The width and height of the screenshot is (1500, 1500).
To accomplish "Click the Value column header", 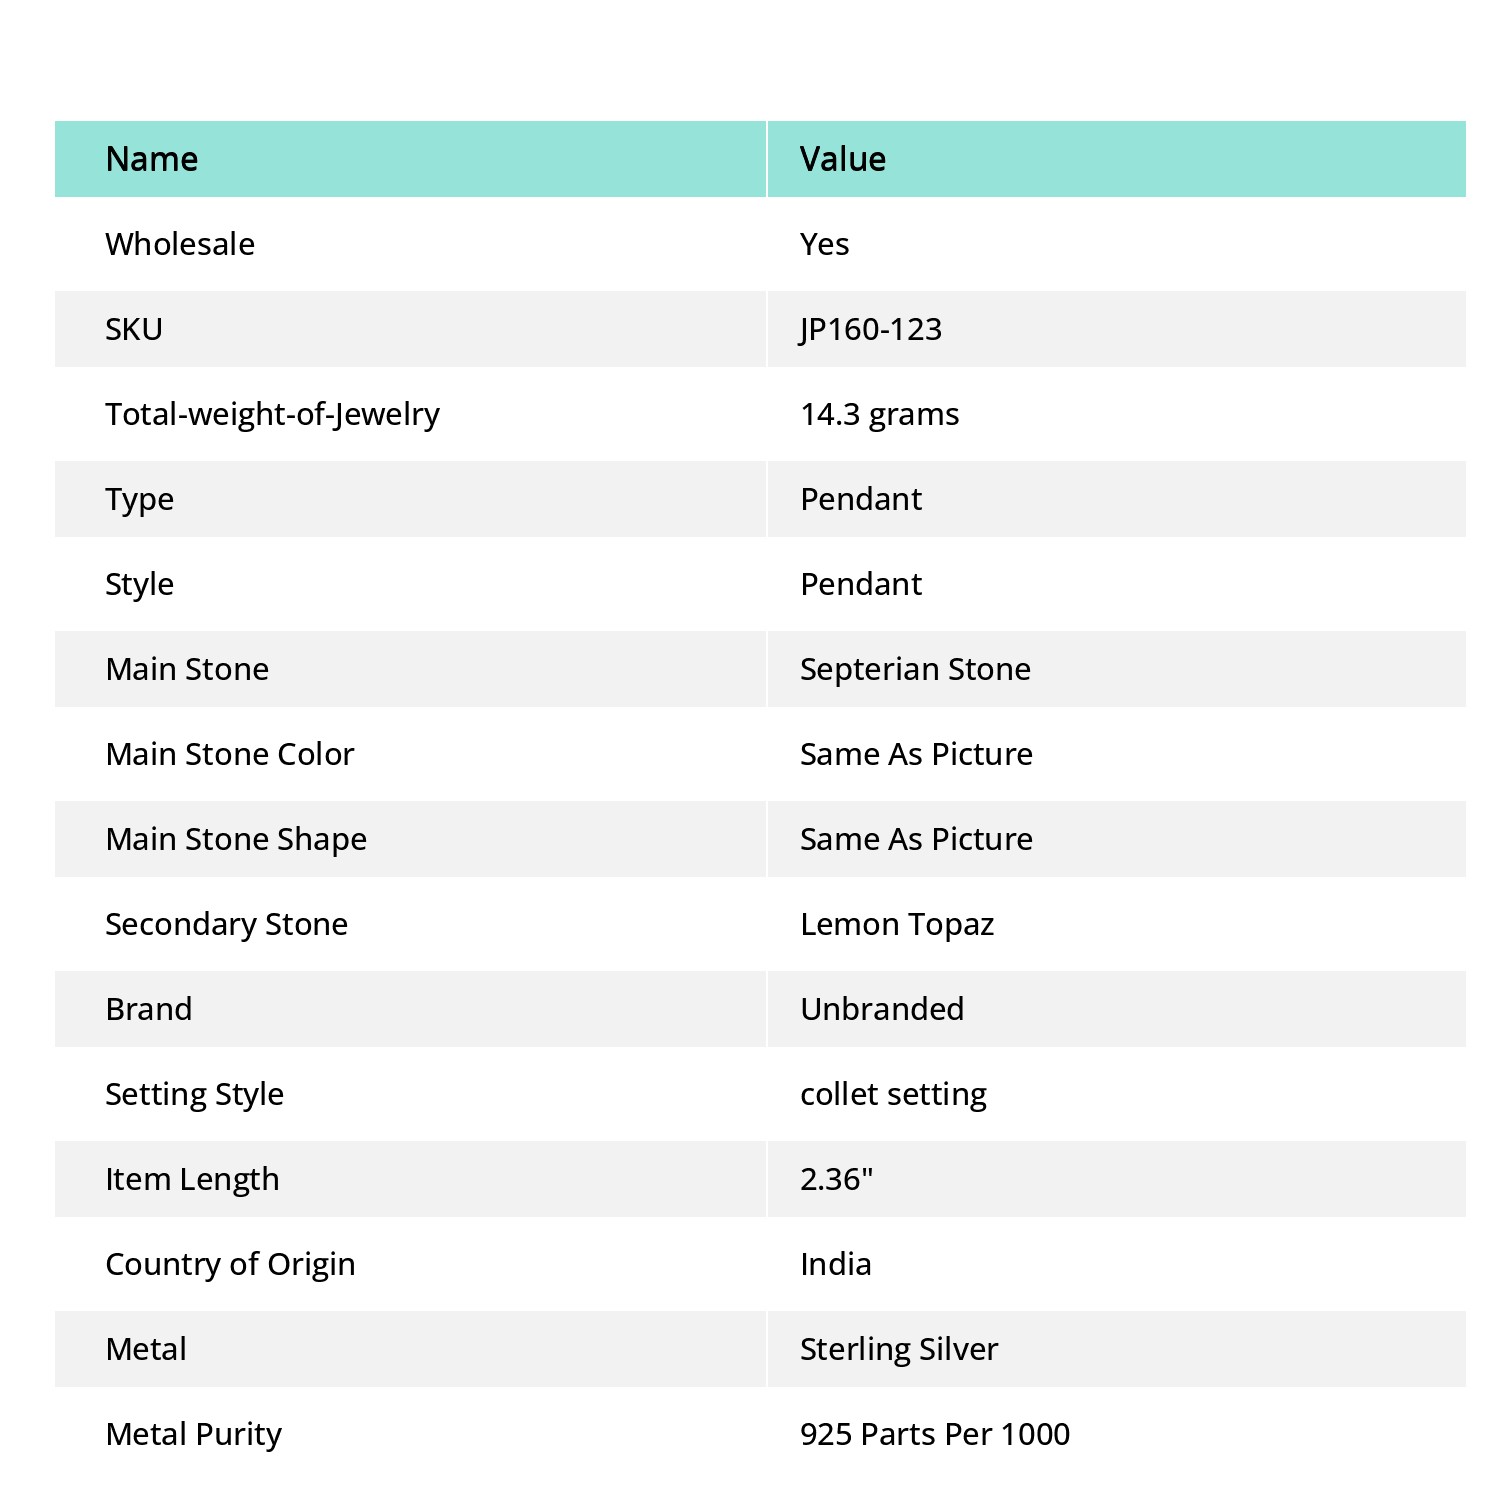I will tap(843, 159).
